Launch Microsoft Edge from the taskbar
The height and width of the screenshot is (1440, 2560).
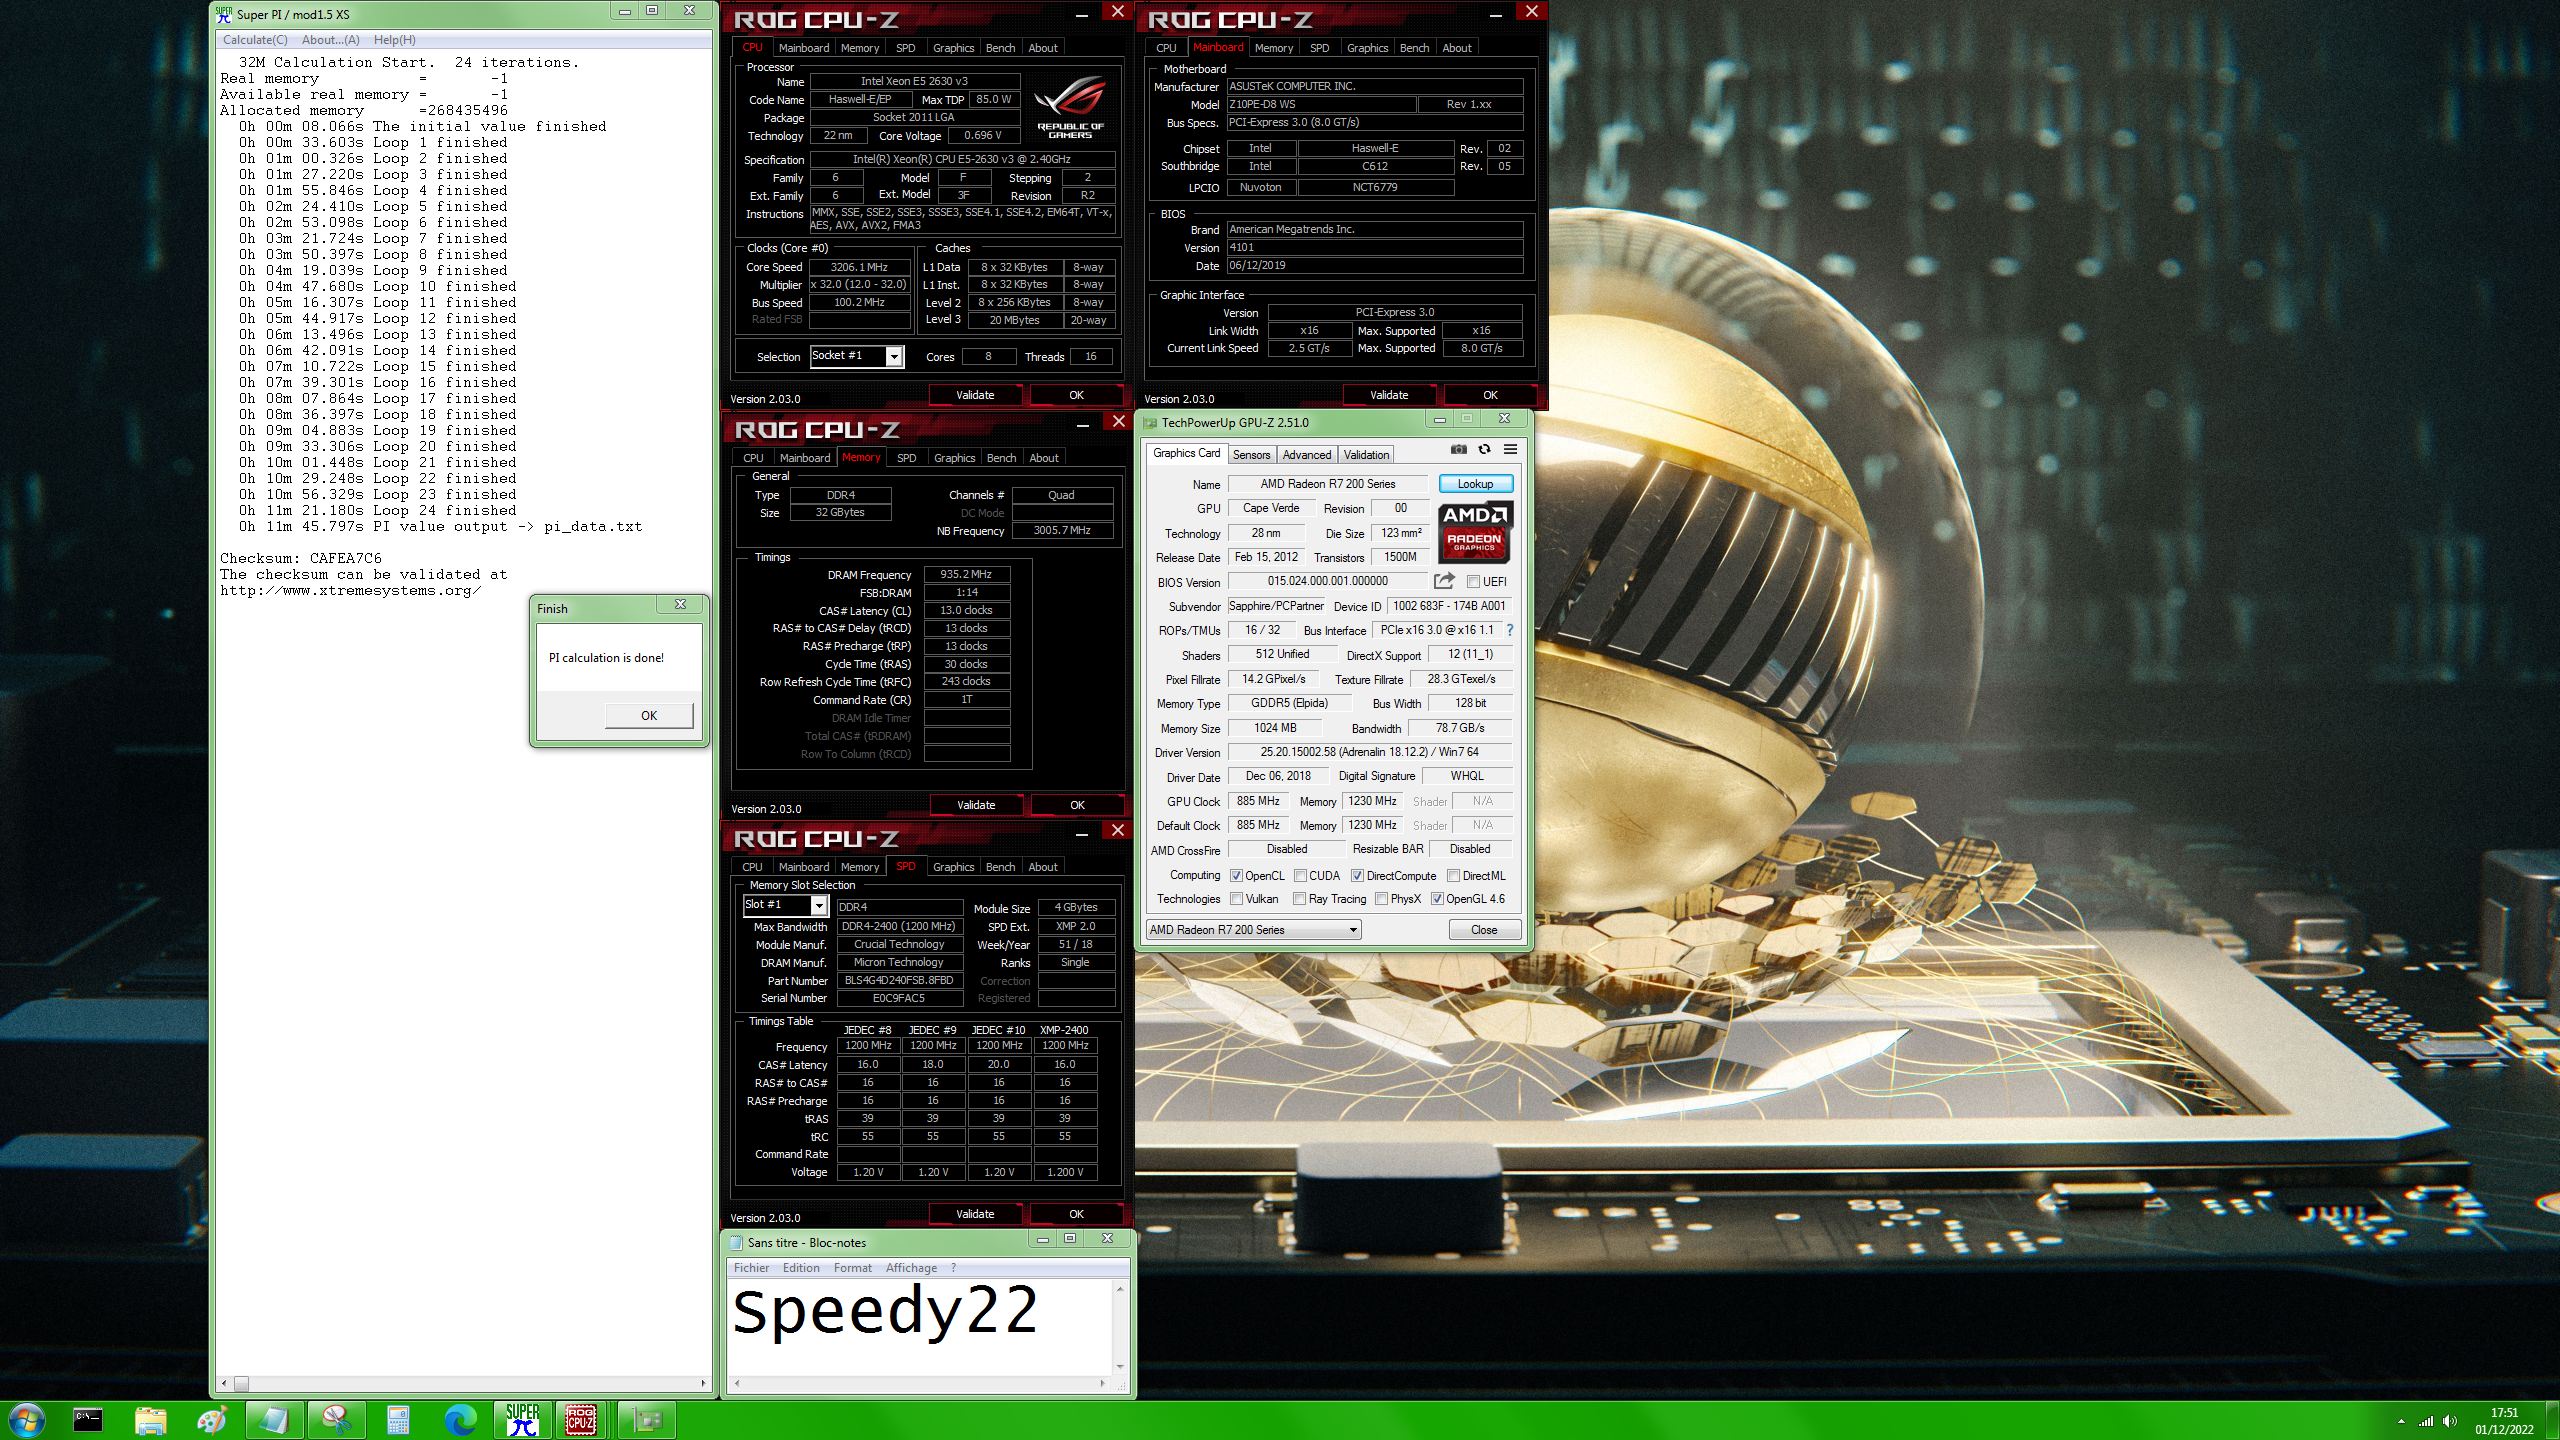(460, 1420)
